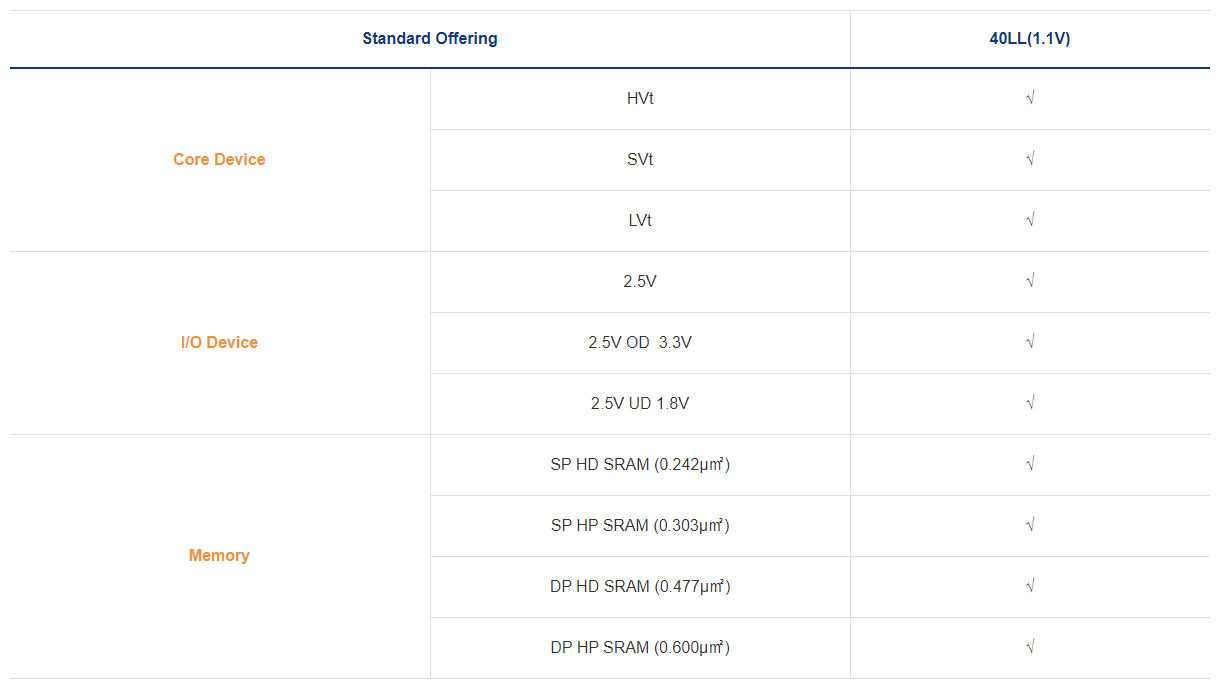Select check mark for DP HP SRAM

tap(1030, 647)
